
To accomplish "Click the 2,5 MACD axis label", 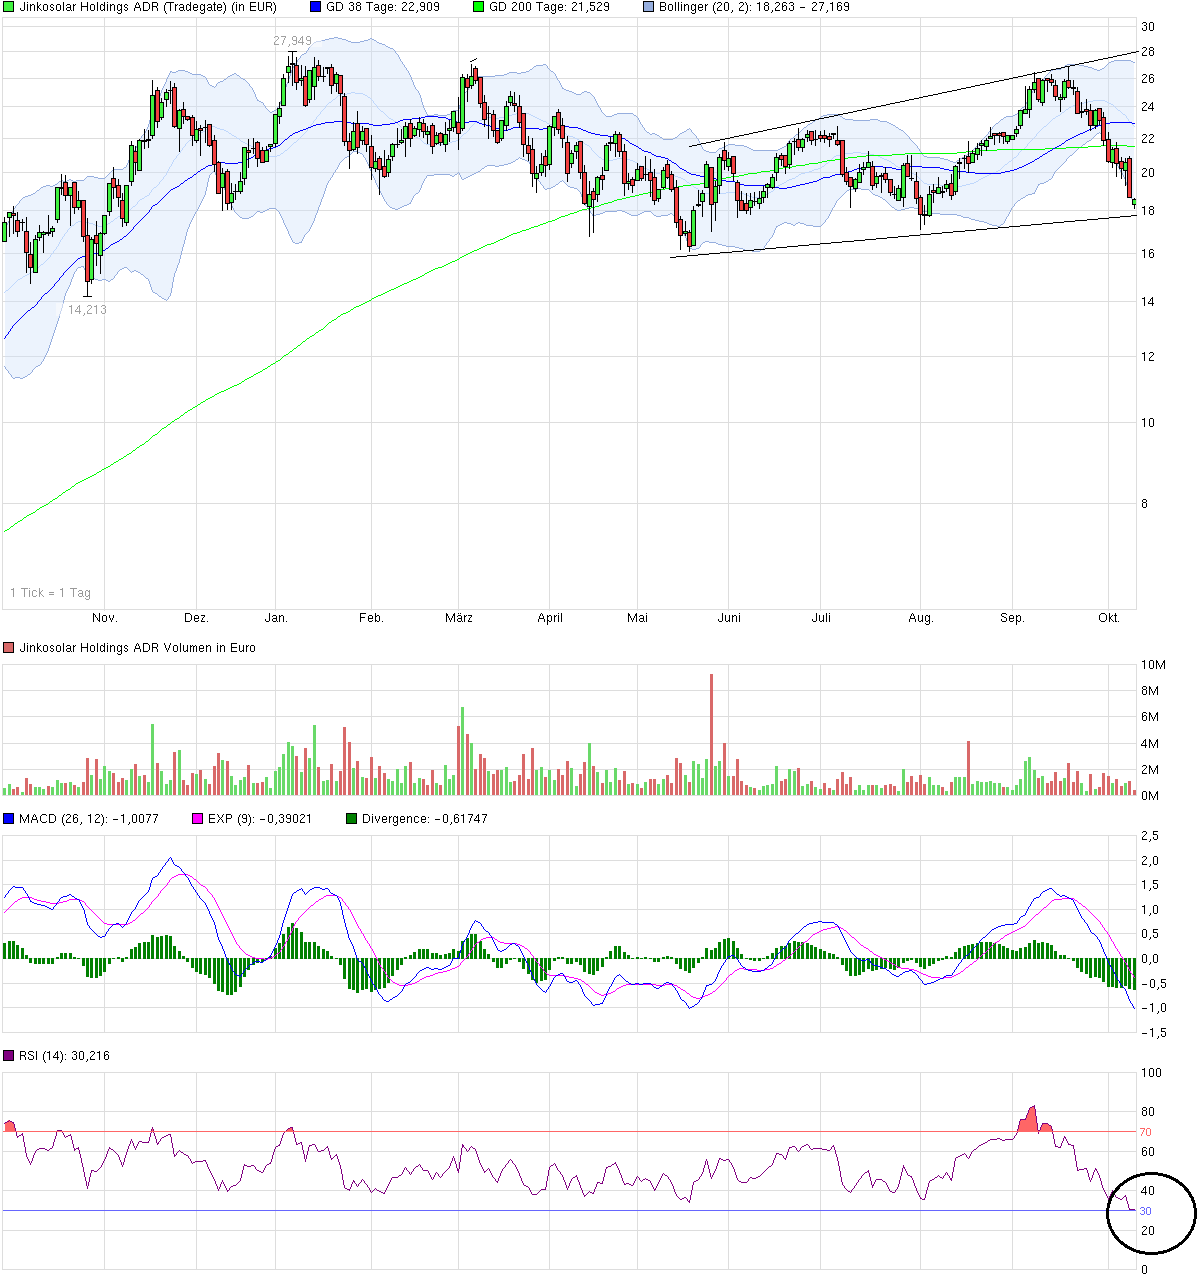I will [x=1150, y=836].
